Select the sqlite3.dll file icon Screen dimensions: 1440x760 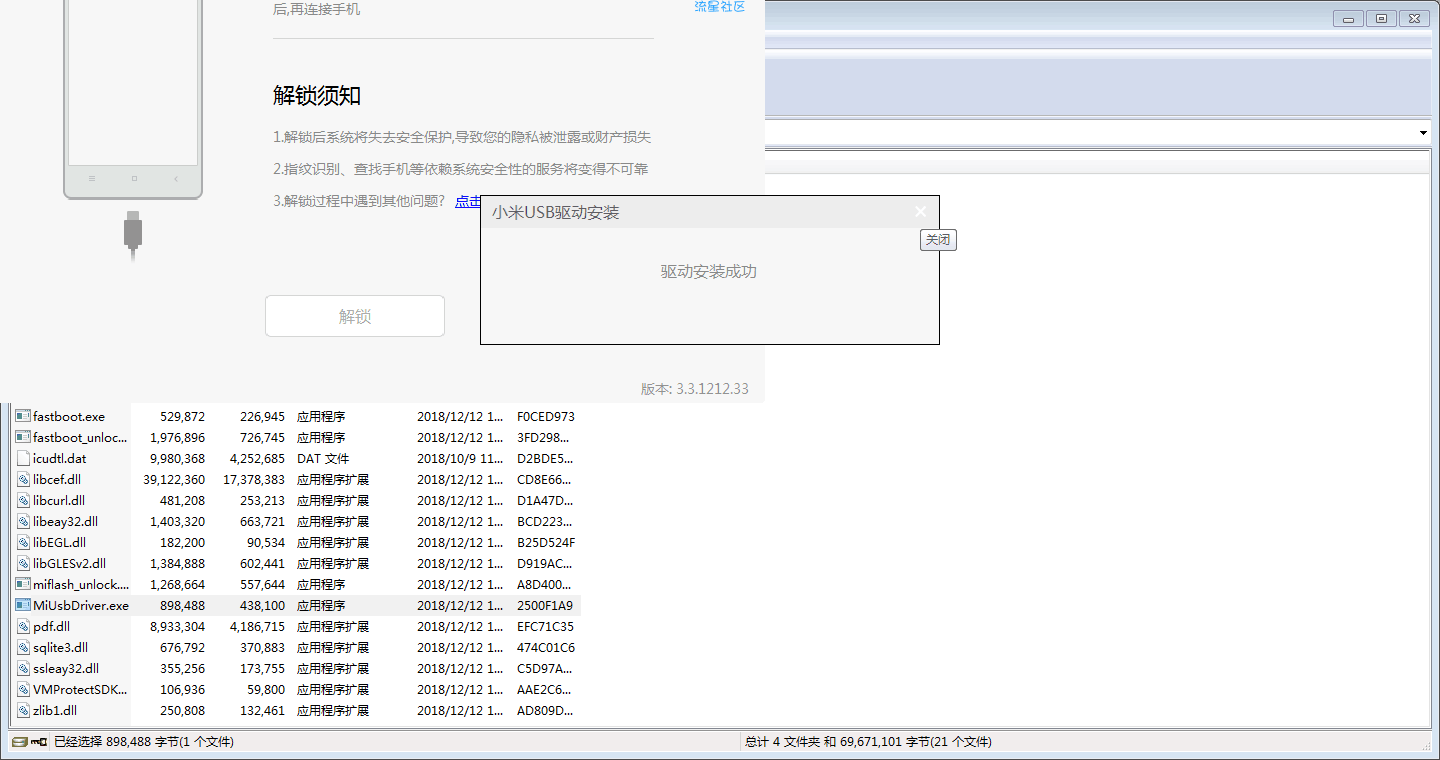[x=23, y=647]
